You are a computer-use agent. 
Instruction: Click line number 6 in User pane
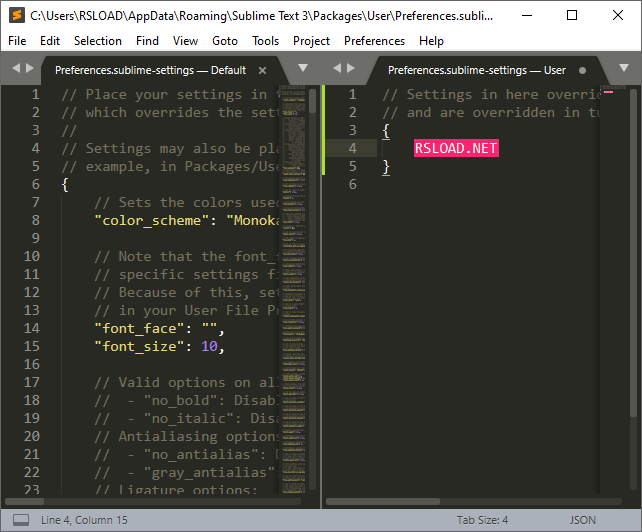pyautogui.click(x=353, y=184)
